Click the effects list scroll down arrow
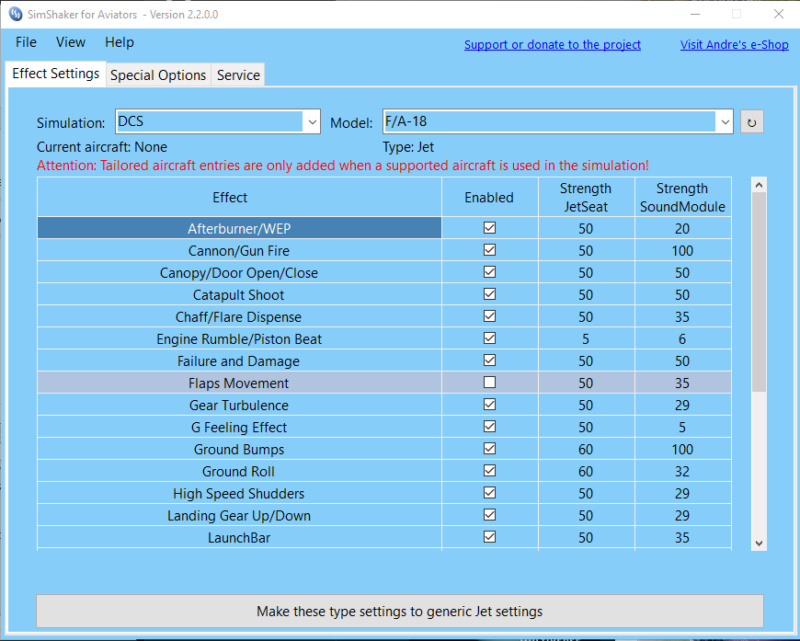Viewport: 800px width, 641px height. (x=759, y=544)
